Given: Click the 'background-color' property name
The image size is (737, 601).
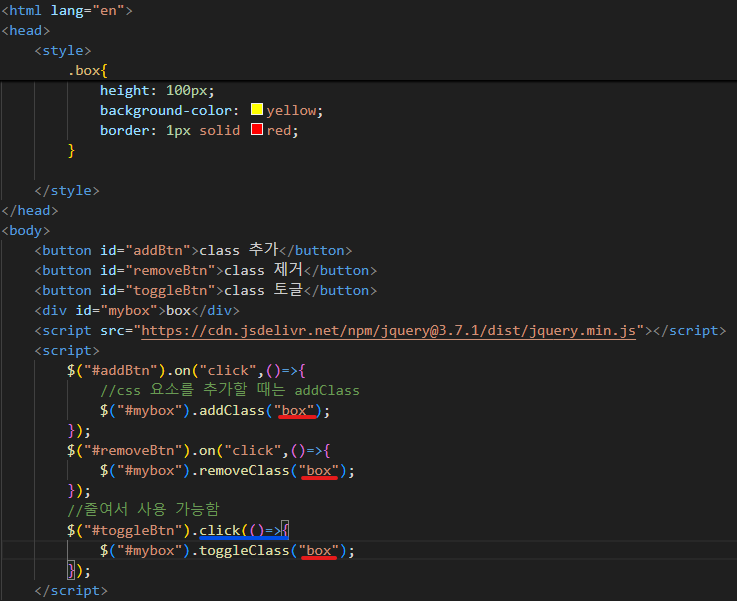Looking at the screenshot, I should pos(166,111).
